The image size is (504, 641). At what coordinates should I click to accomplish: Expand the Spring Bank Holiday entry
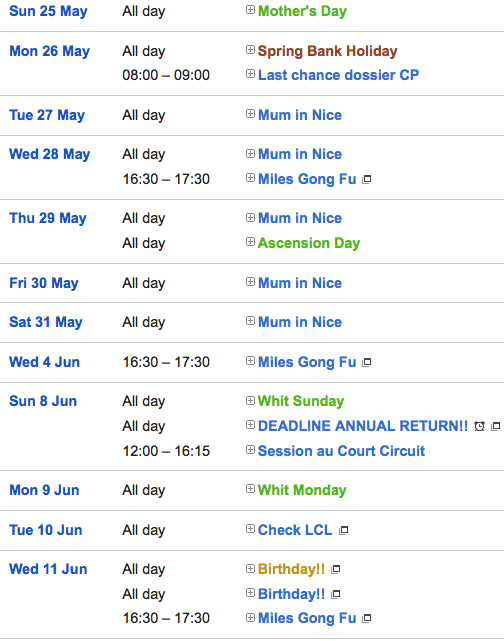click(250, 50)
